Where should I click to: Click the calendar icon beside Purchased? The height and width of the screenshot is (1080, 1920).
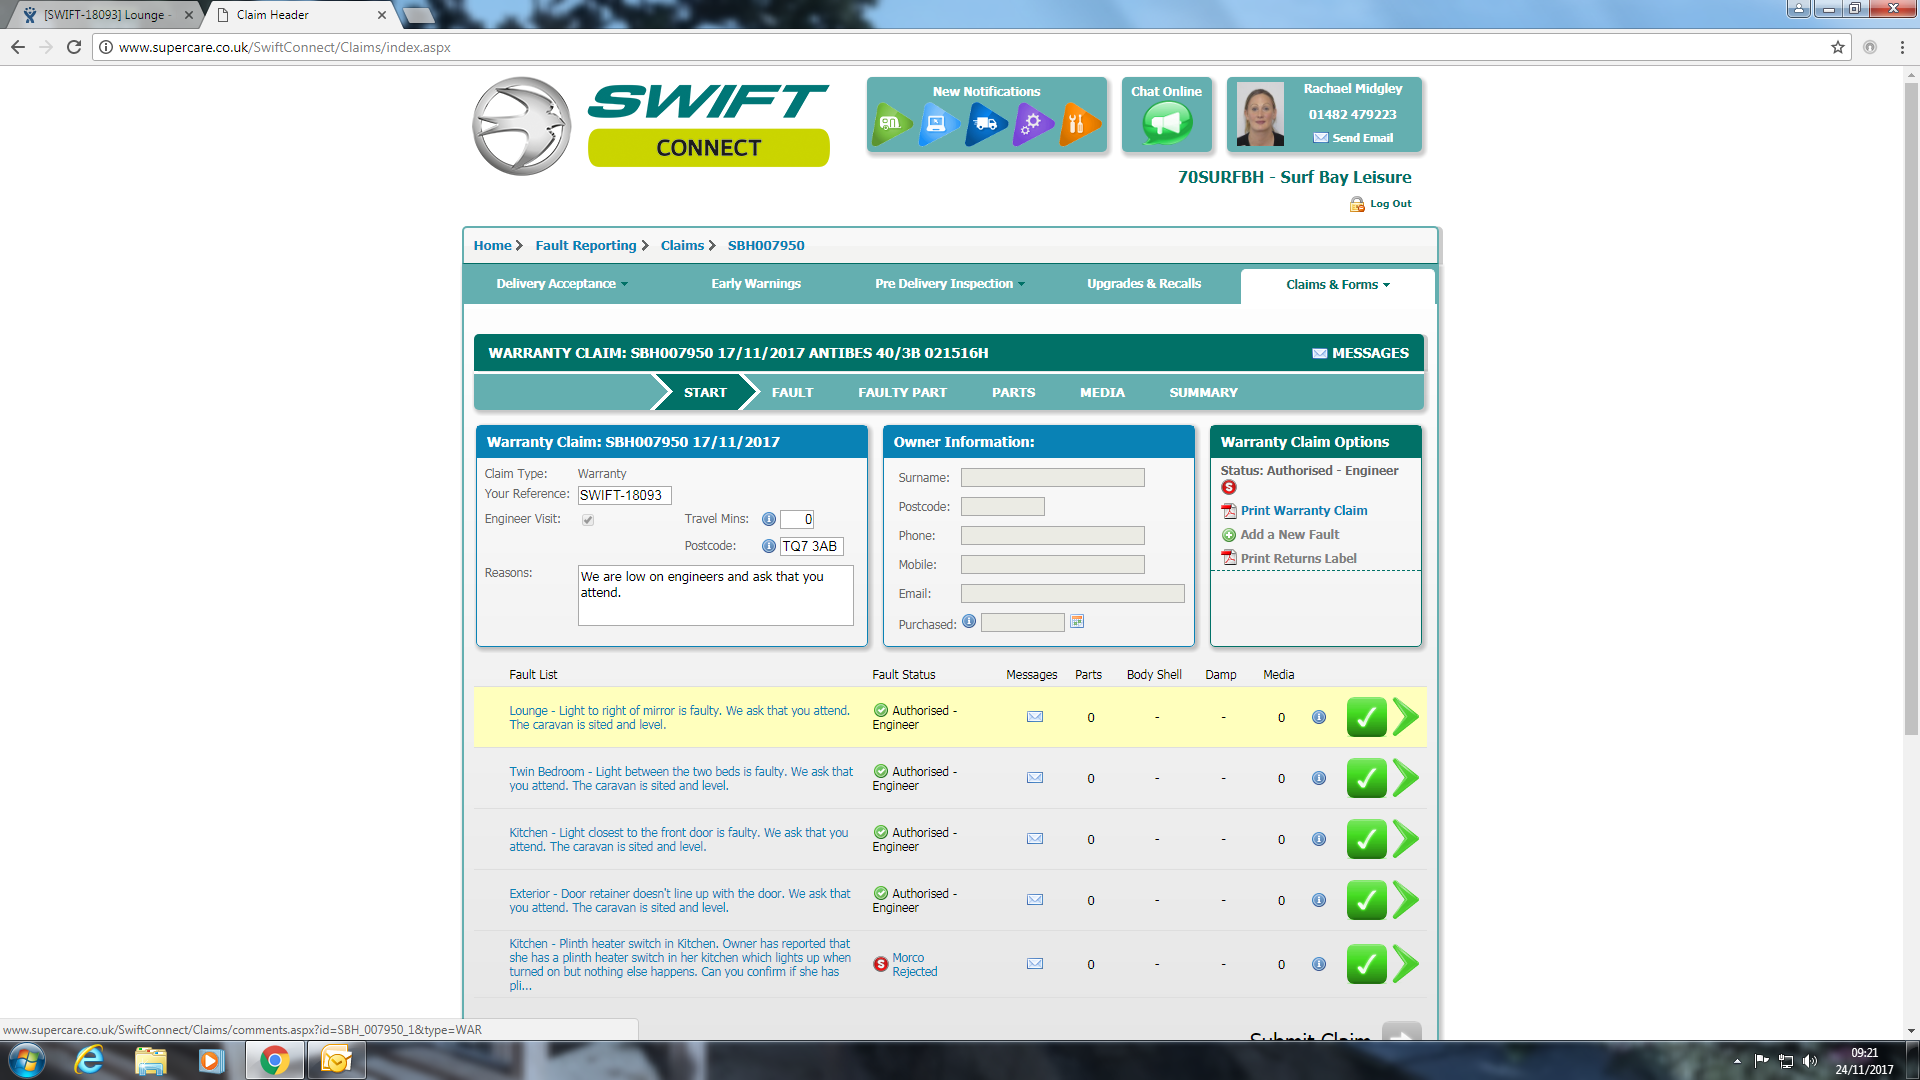point(1077,622)
